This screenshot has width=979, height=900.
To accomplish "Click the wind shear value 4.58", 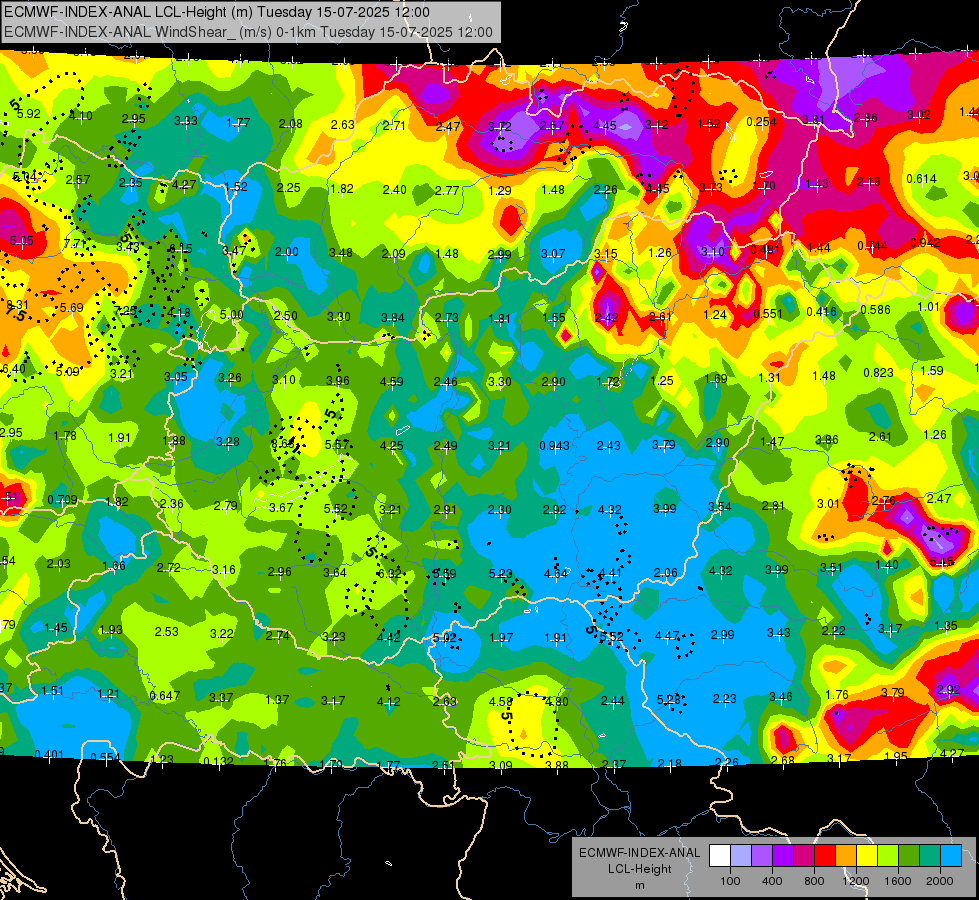I will click(501, 702).
